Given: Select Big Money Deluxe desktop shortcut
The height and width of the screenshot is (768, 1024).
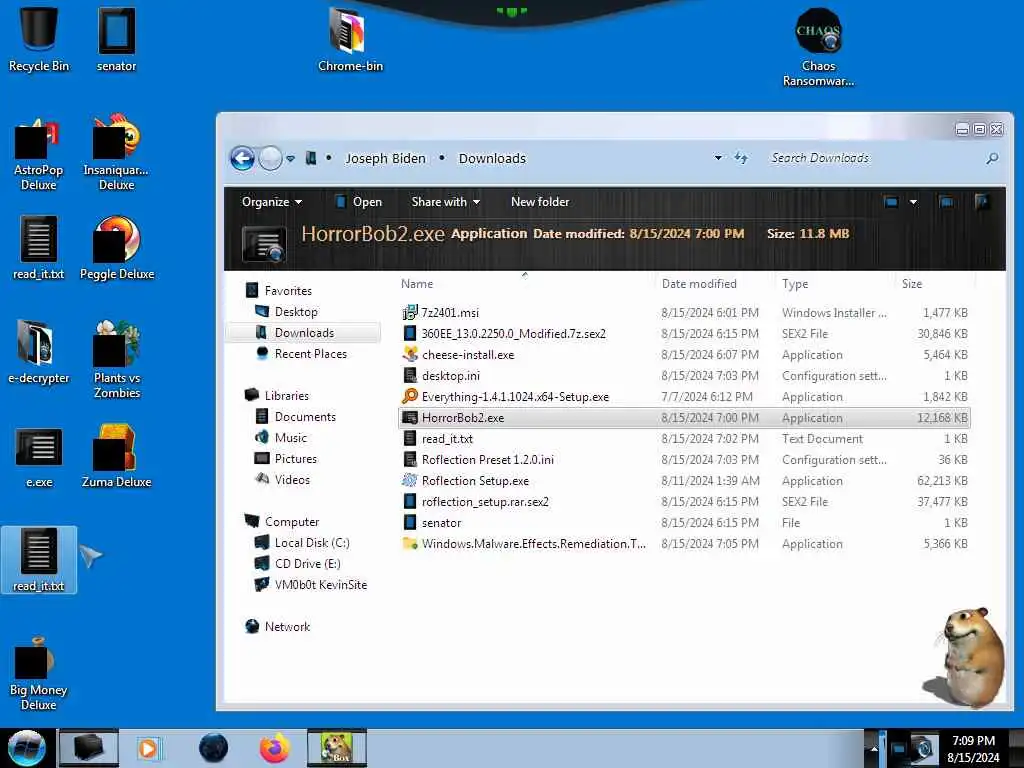Looking at the screenshot, I should (38, 674).
